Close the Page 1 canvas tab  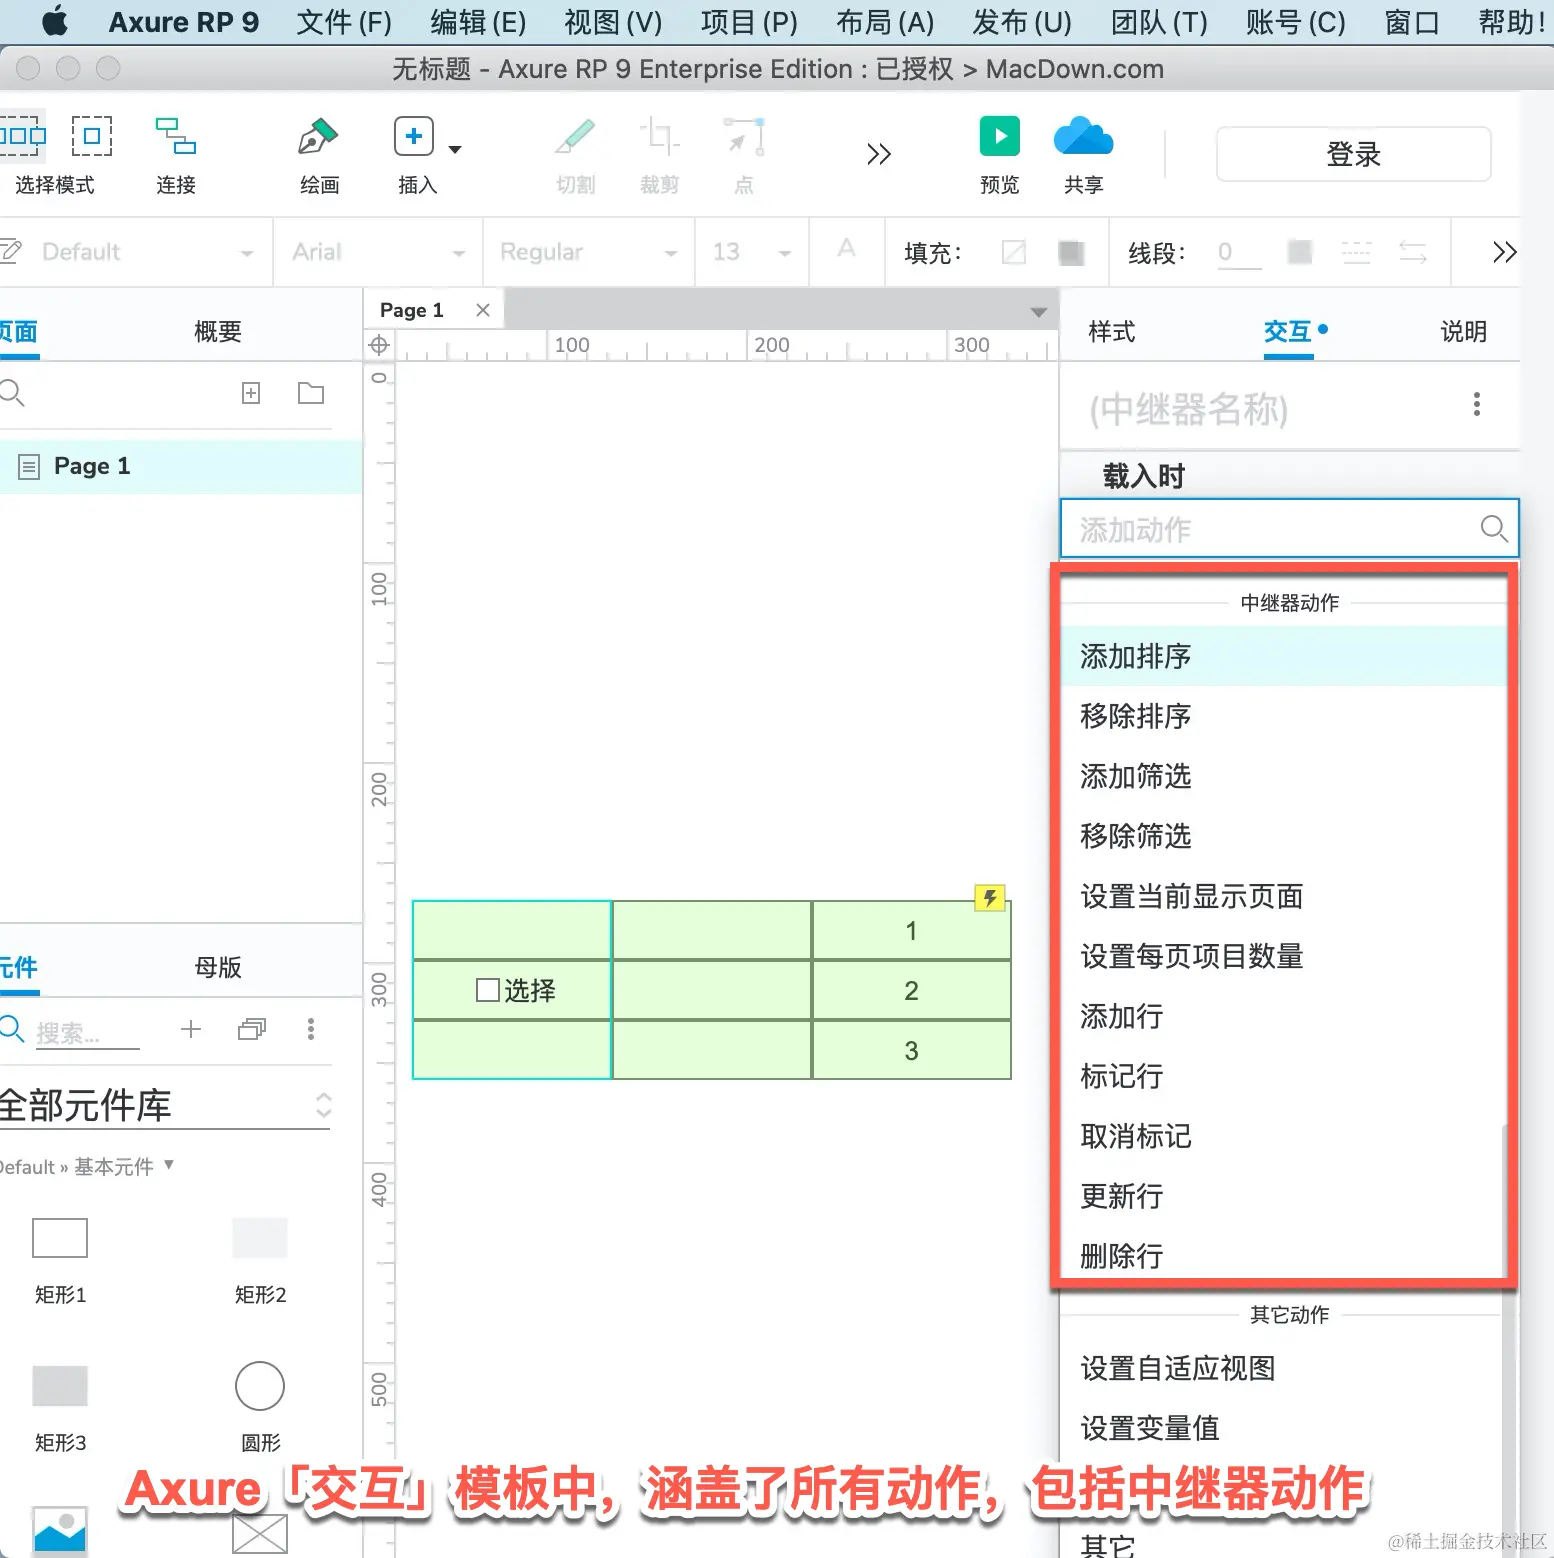[x=483, y=310]
